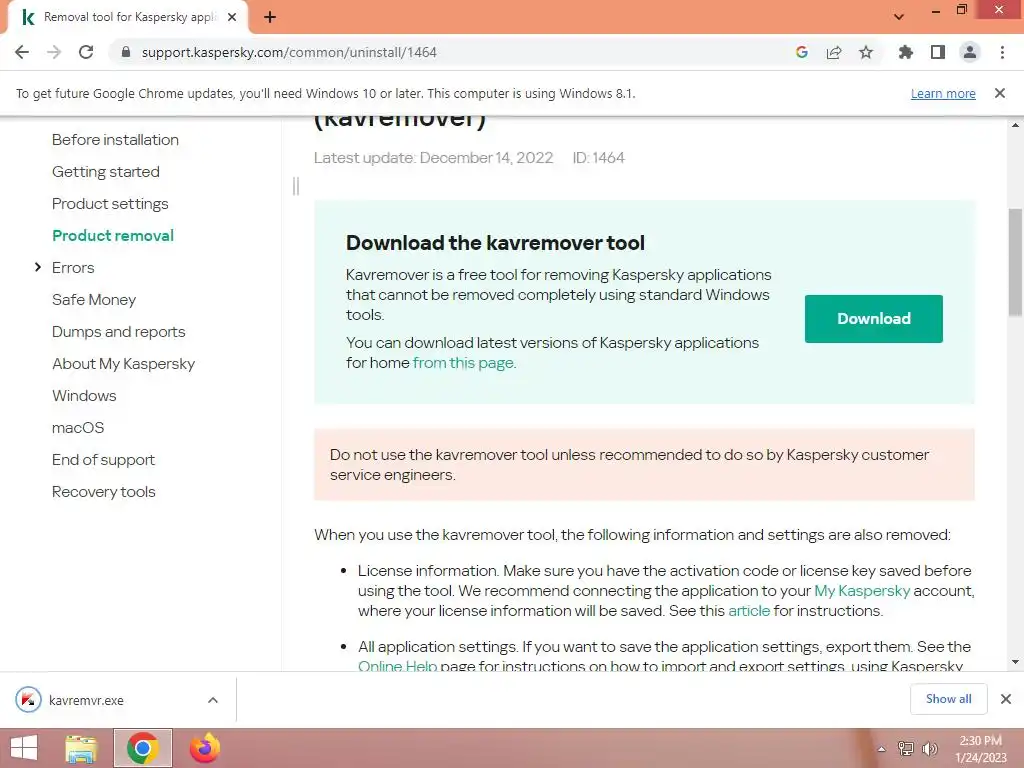
Task: Follow the 'from this page' link
Action: pos(464,362)
